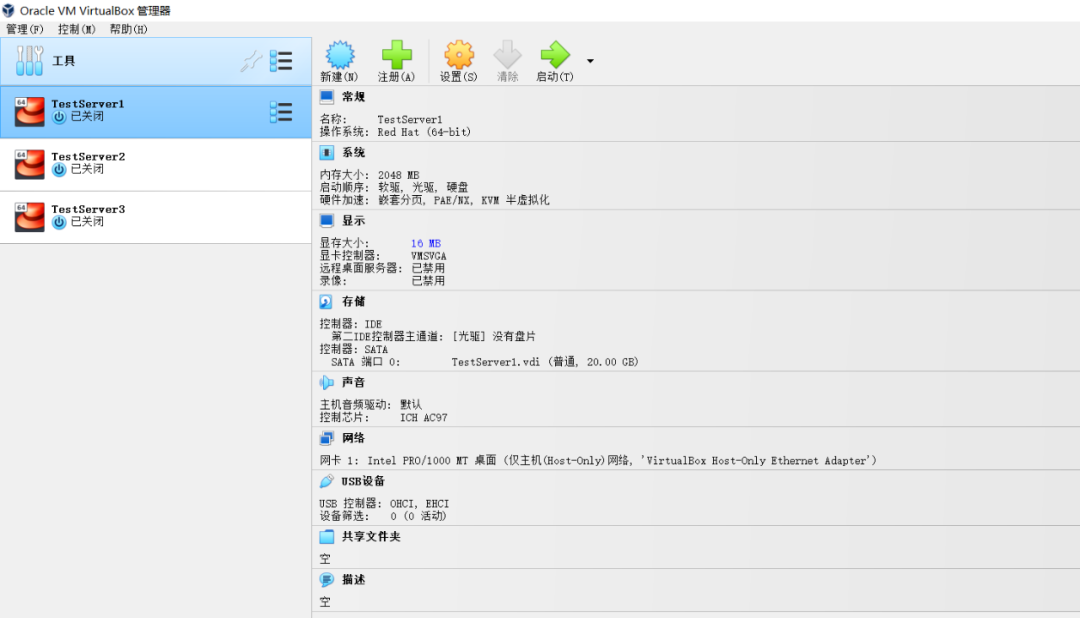This screenshot has height=618, width=1080.
Task: Click the boot order value 软驱, 光驱, 硬盘
Action: tap(423, 187)
